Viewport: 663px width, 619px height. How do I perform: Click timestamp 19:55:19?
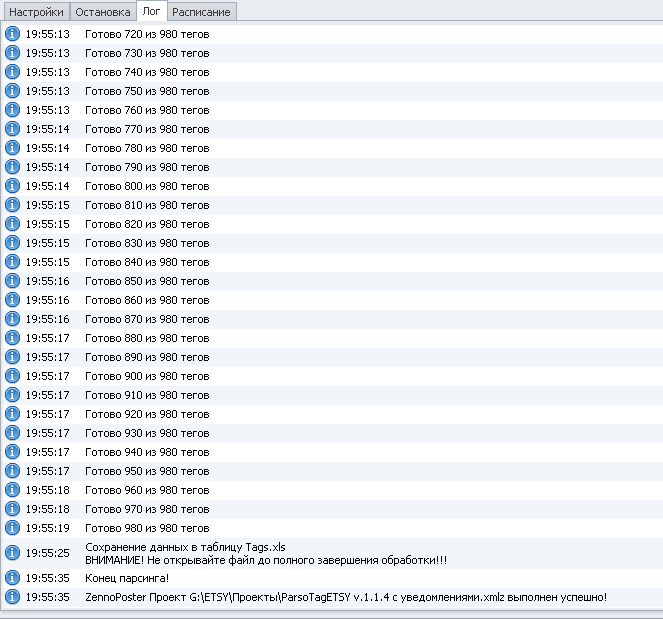47,529
